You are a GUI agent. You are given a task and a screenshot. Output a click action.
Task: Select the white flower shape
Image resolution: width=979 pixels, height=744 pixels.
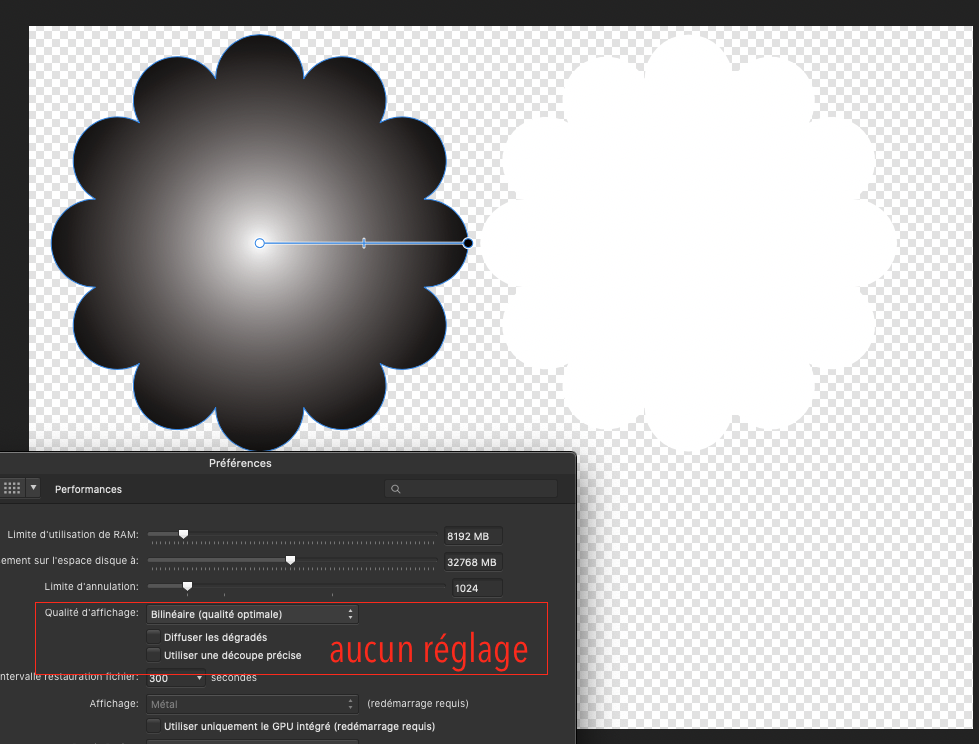click(688, 243)
